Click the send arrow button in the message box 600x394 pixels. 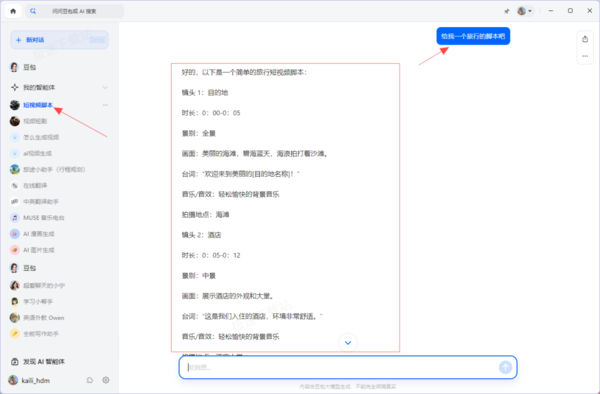505,367
